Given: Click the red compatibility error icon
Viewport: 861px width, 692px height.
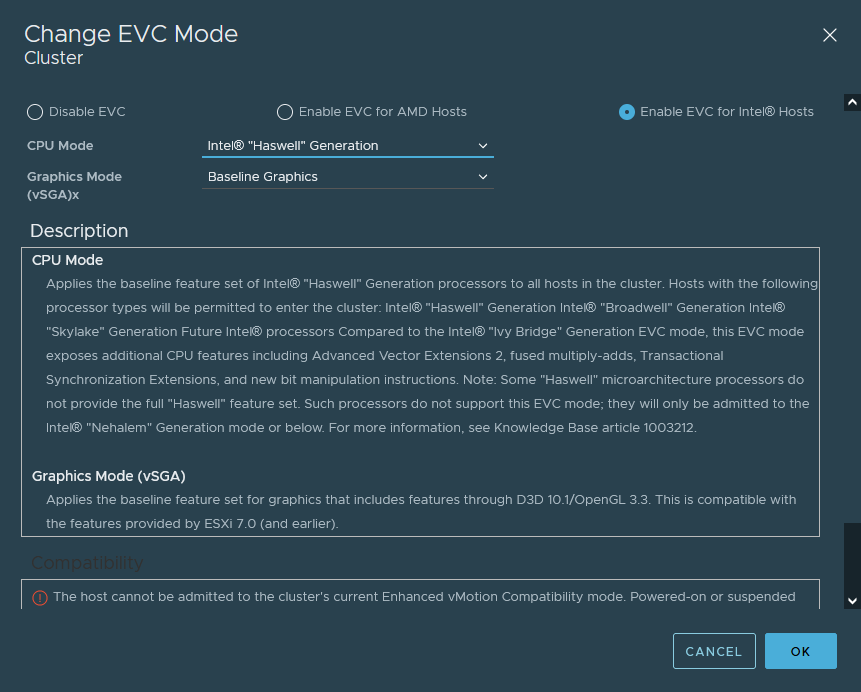Looking at the screenshot, I should point(40,598).
